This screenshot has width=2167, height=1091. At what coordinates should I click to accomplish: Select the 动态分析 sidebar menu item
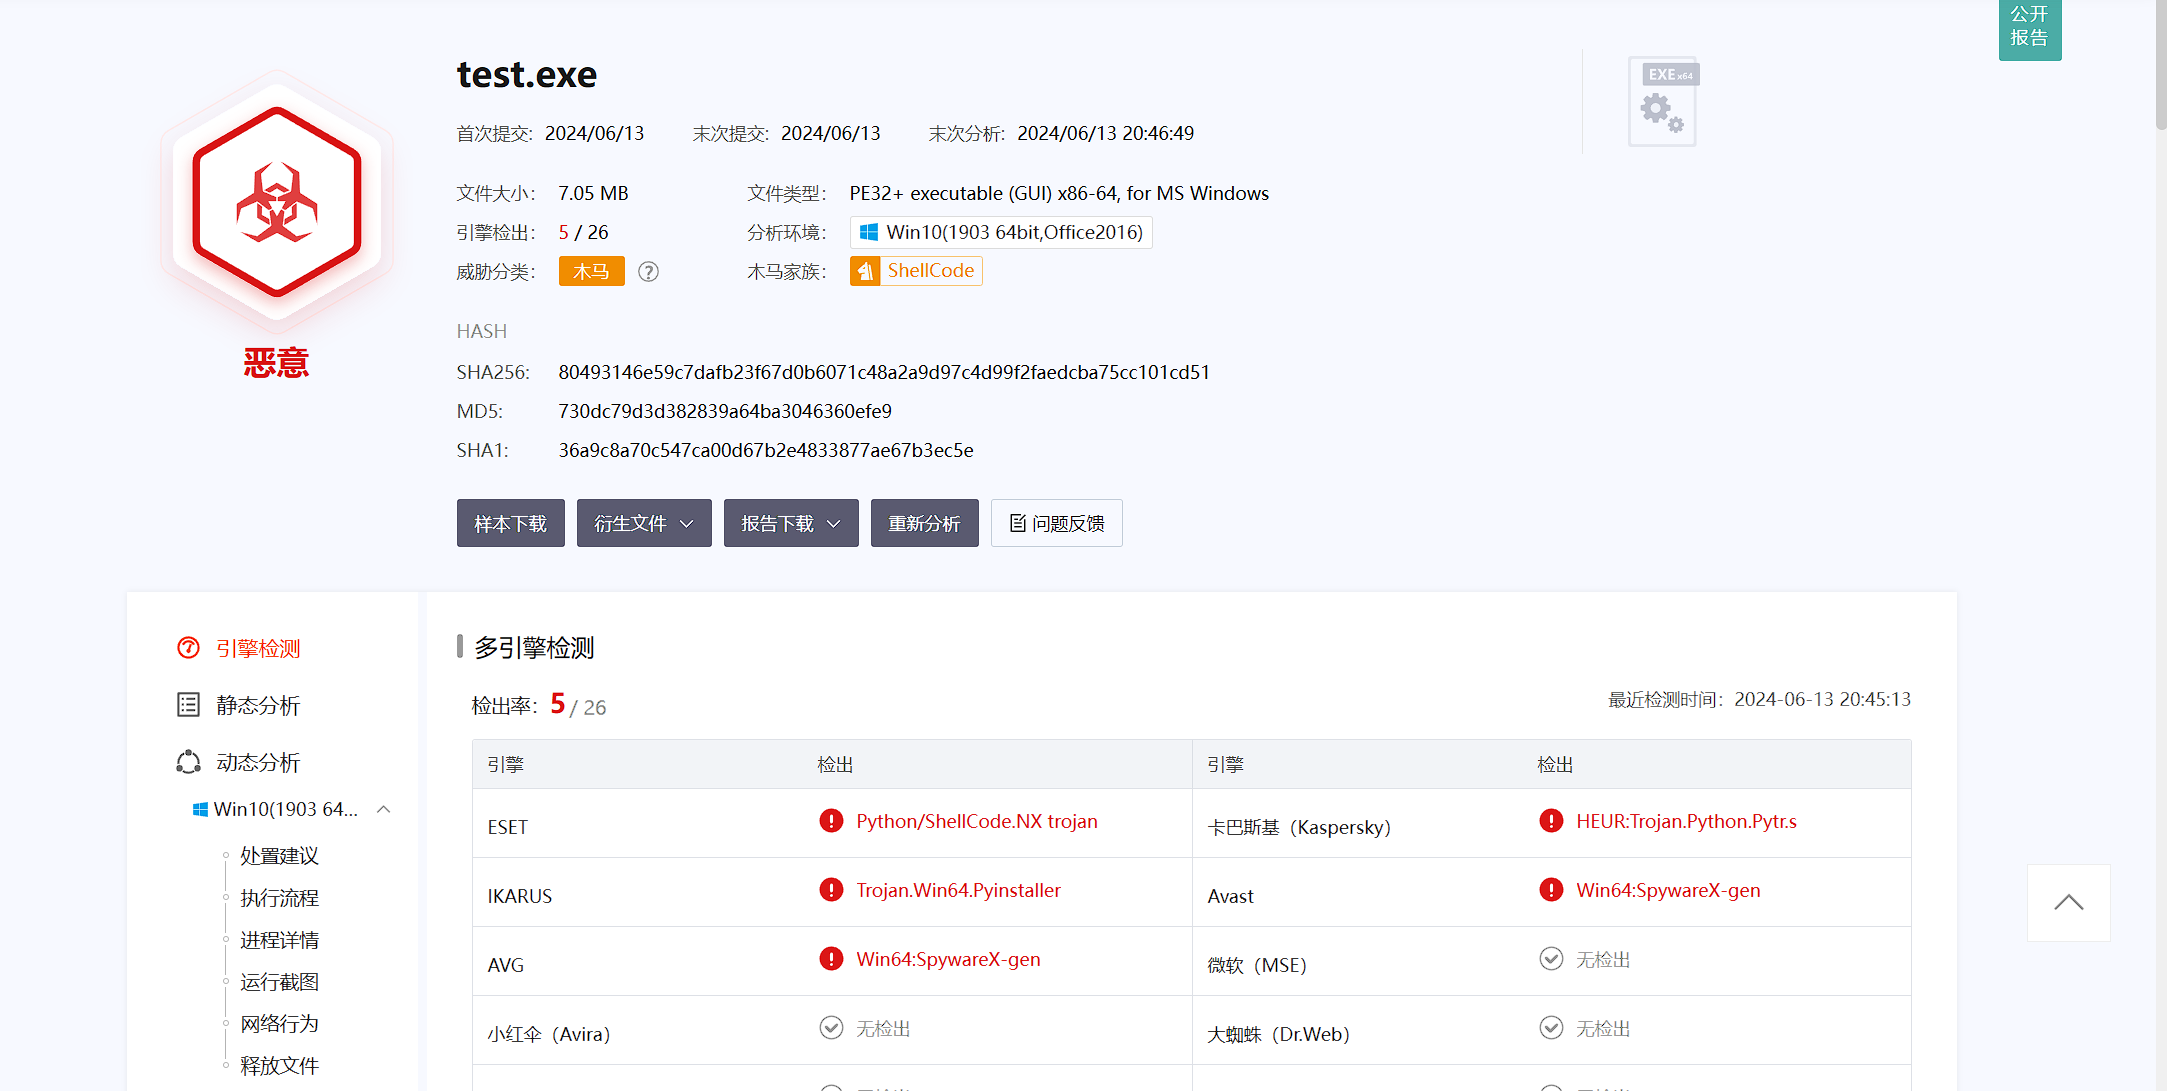point(258,762)
